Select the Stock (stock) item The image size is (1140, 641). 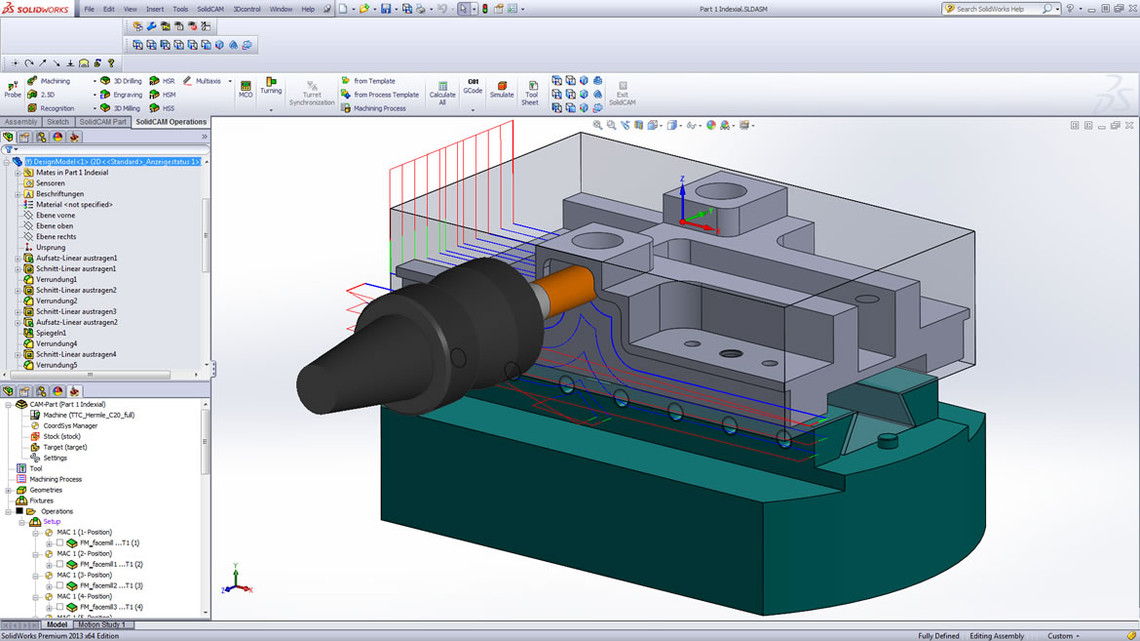pyautogui.click(x=55, y=436)
